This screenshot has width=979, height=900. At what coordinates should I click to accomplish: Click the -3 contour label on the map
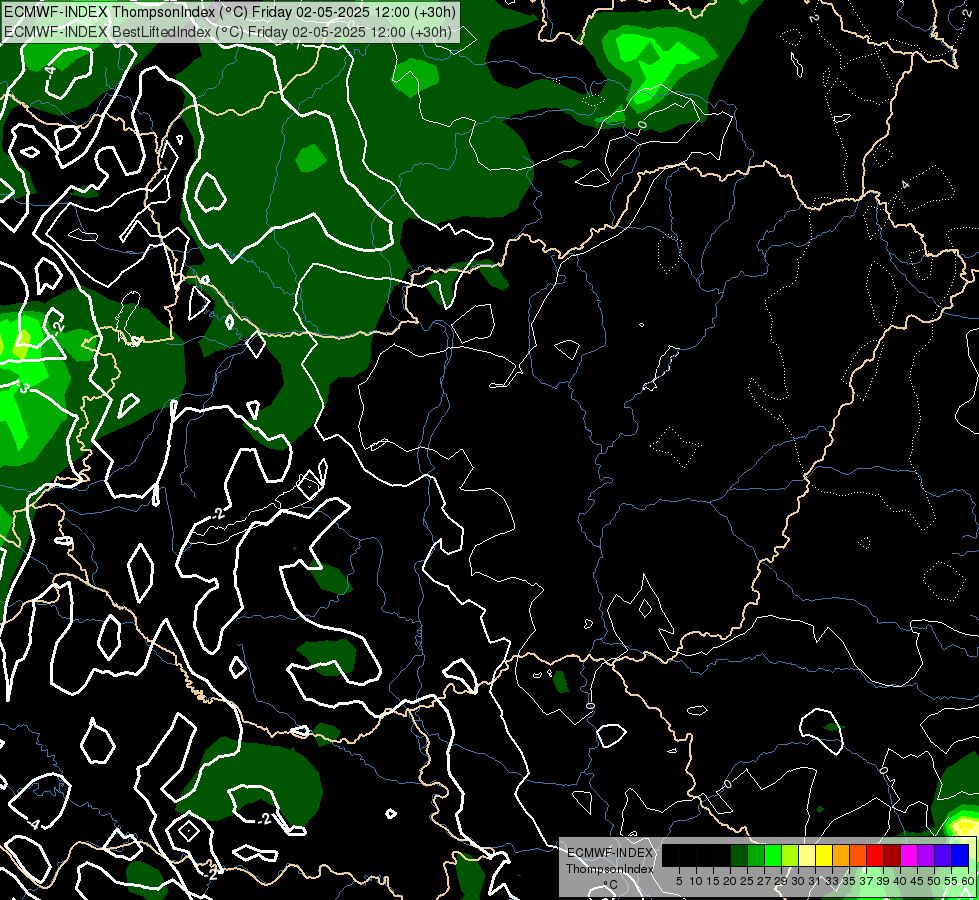[23, 388]
